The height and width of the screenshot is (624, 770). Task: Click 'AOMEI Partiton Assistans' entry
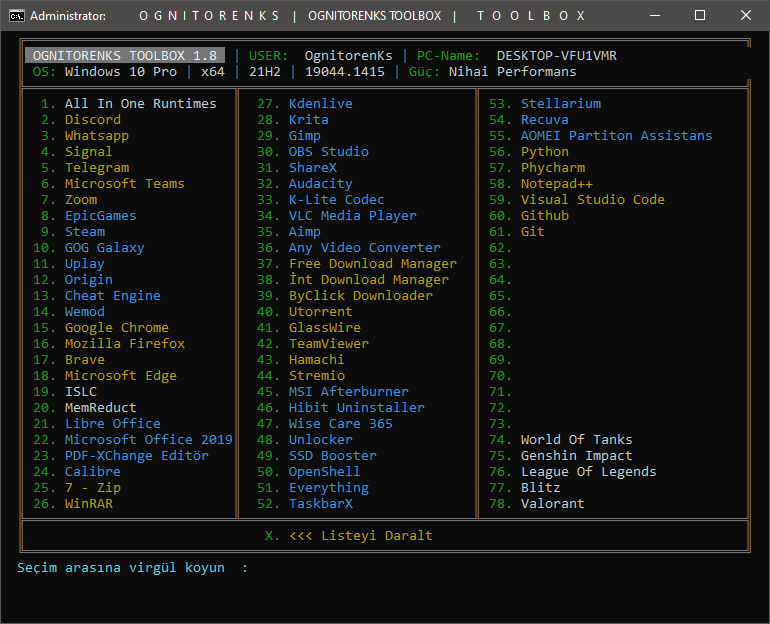(616, 136)
